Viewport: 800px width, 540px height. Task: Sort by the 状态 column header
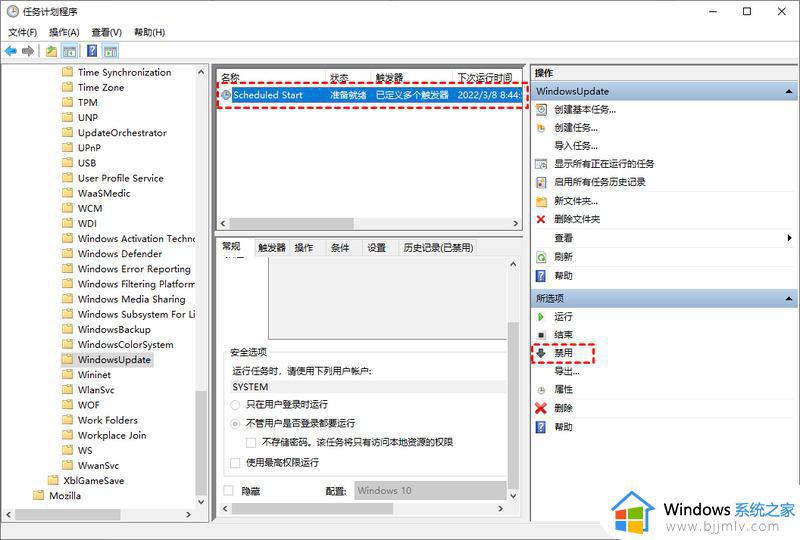point(348,78)
